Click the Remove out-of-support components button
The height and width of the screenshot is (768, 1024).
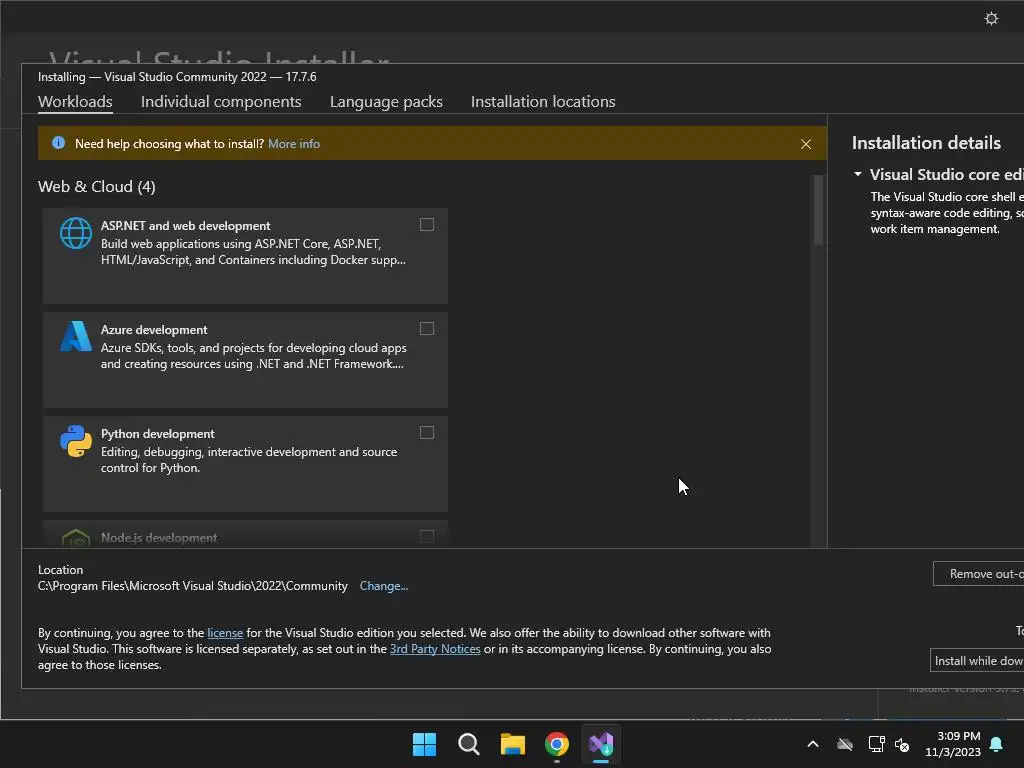pos(978,574)
